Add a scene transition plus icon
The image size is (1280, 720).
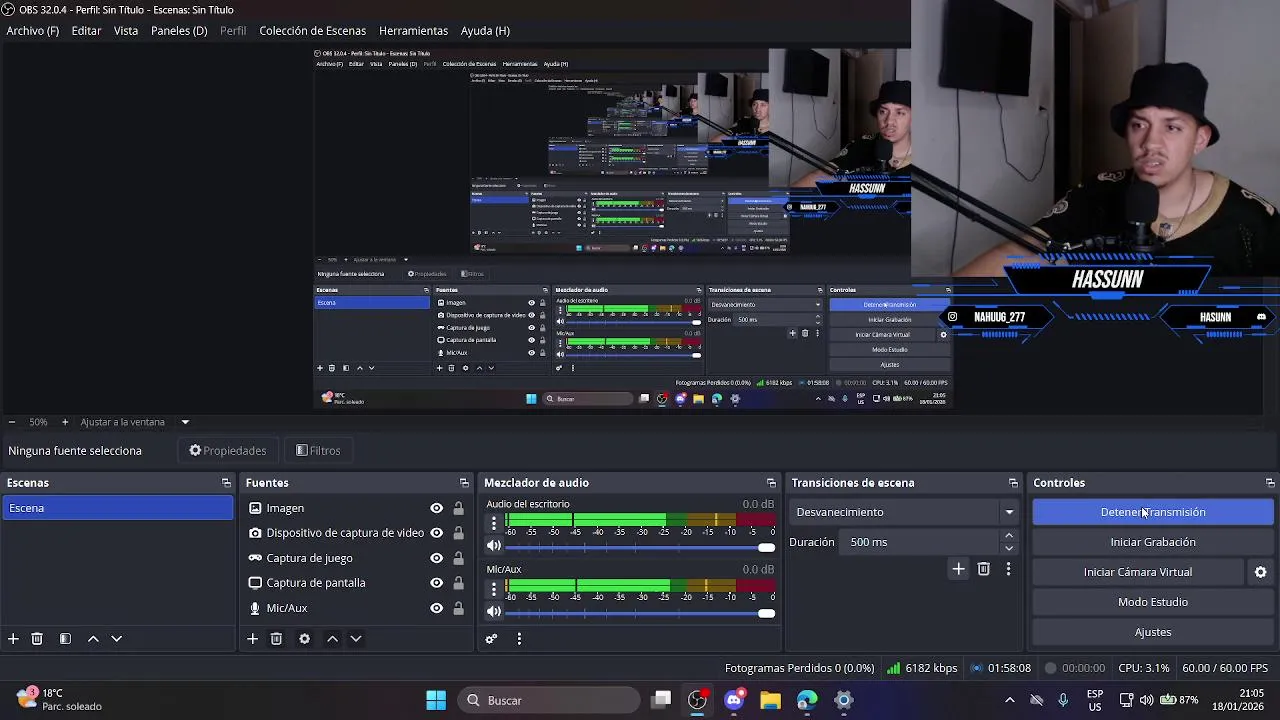click(x=958, y=569)
